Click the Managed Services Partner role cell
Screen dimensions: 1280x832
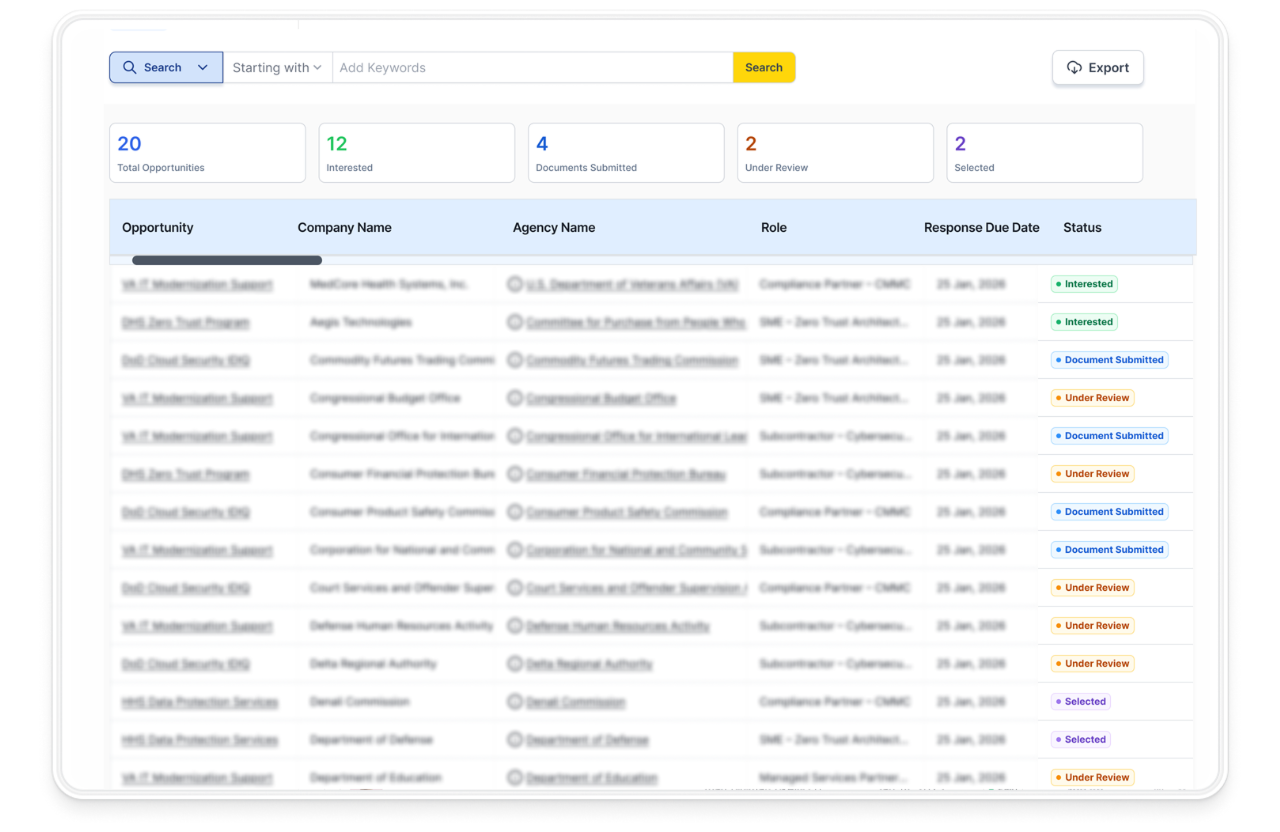pyautogui.click(x=832, y=778)
